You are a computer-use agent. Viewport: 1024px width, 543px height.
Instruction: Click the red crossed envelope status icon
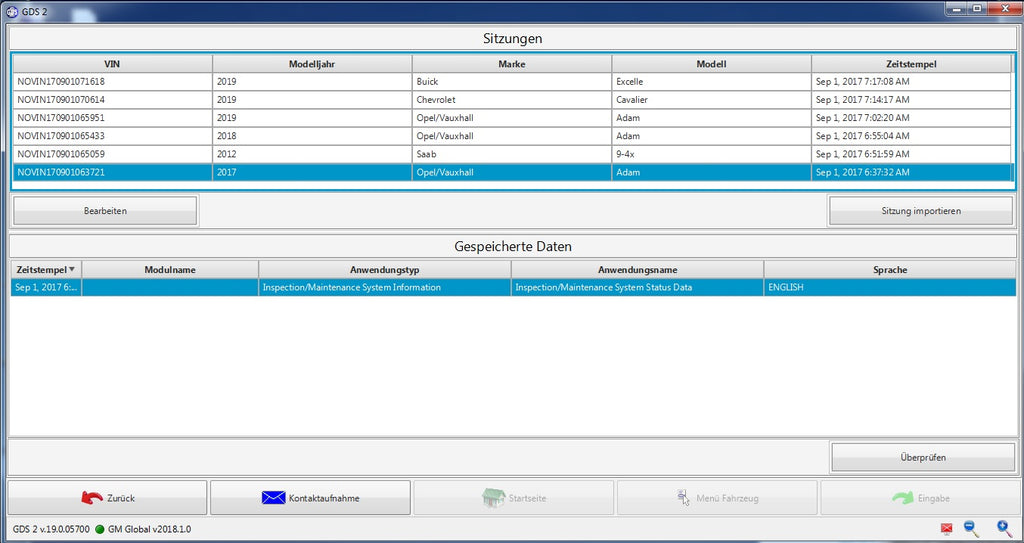[946, 529]
